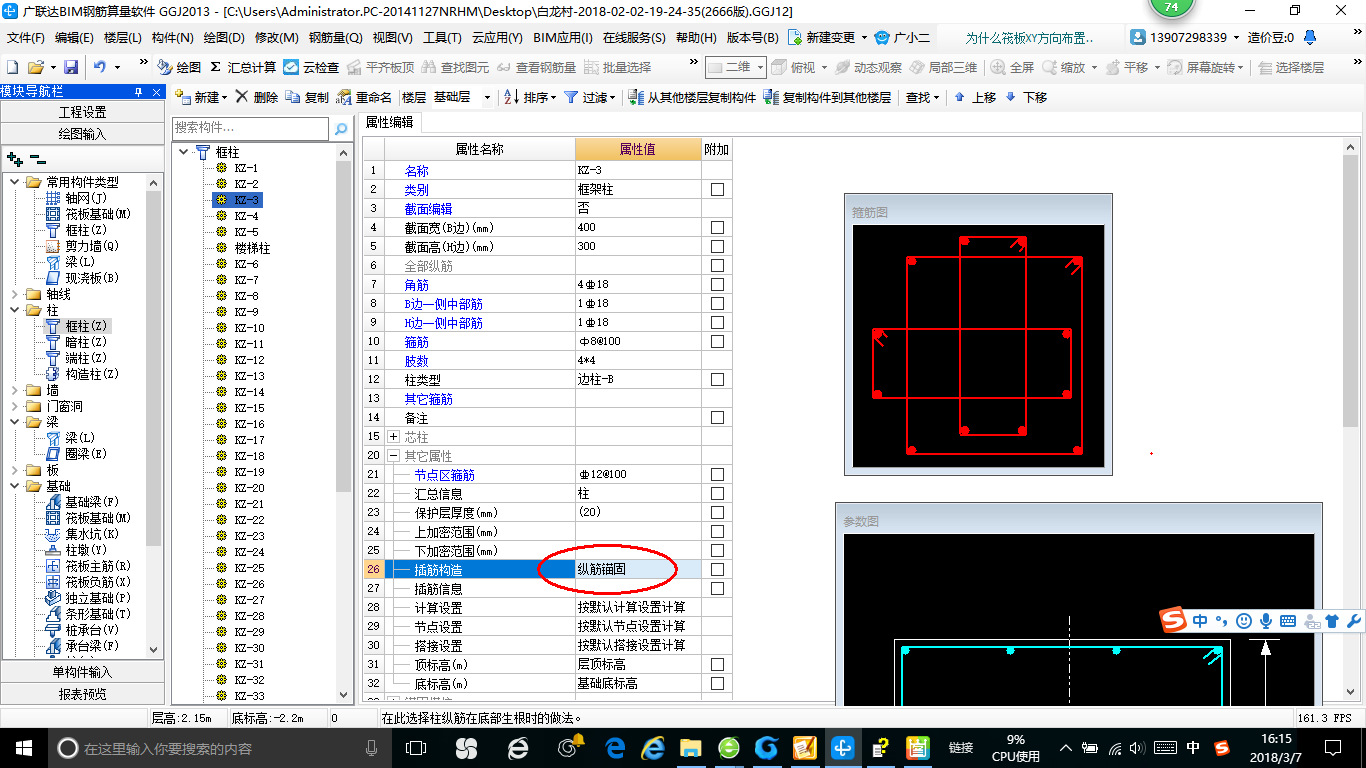Click the collapse-all minus icon in navigator
The height and width of the screenshot is (768, 1366).
[x=38, y=158]
